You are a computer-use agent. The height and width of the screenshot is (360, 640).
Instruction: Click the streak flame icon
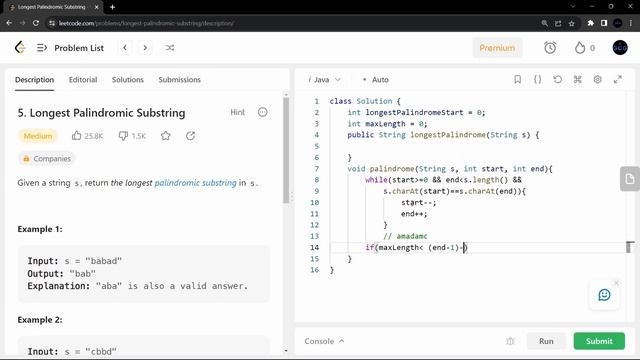[x=580, y=48]
